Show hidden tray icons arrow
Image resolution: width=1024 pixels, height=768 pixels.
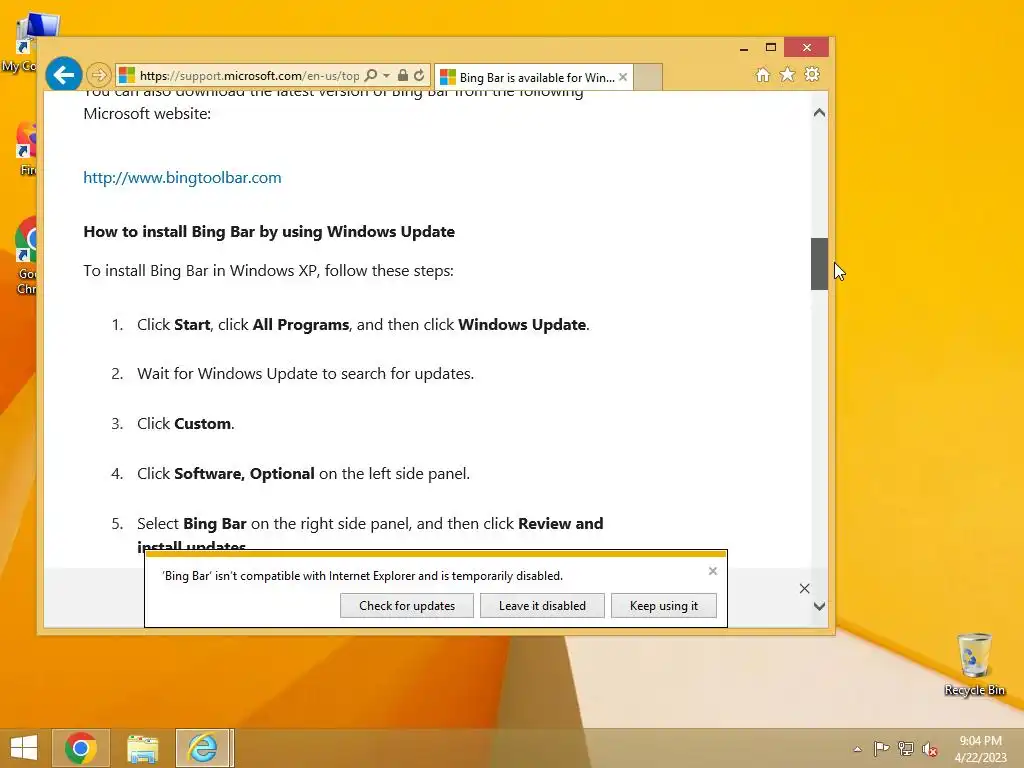pyautogui.click(x=857, y=749)
